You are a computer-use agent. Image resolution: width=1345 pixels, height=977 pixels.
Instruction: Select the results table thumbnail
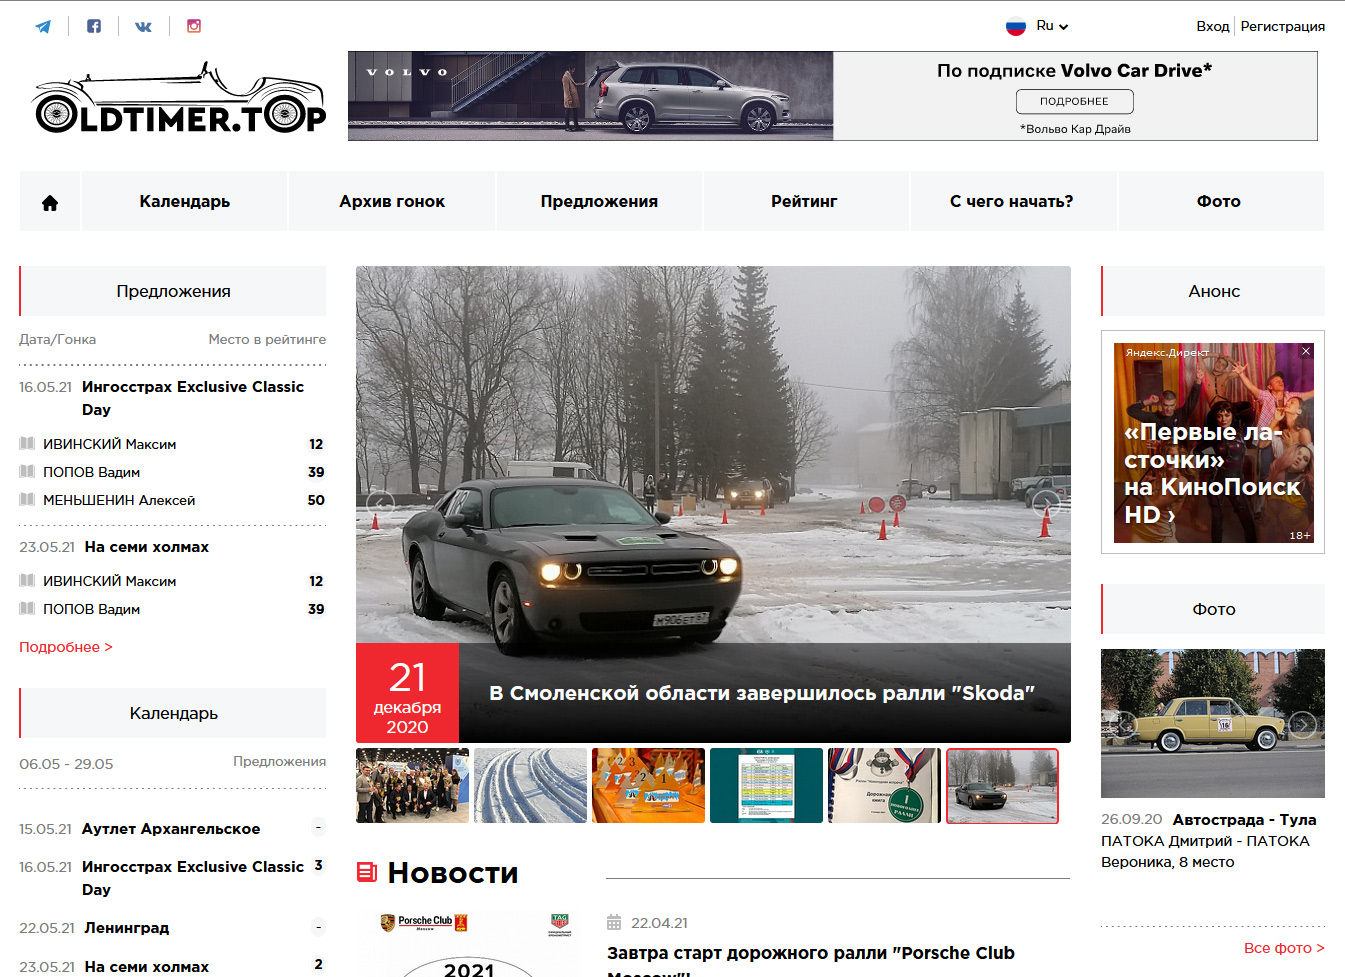[x=766, y=786]
